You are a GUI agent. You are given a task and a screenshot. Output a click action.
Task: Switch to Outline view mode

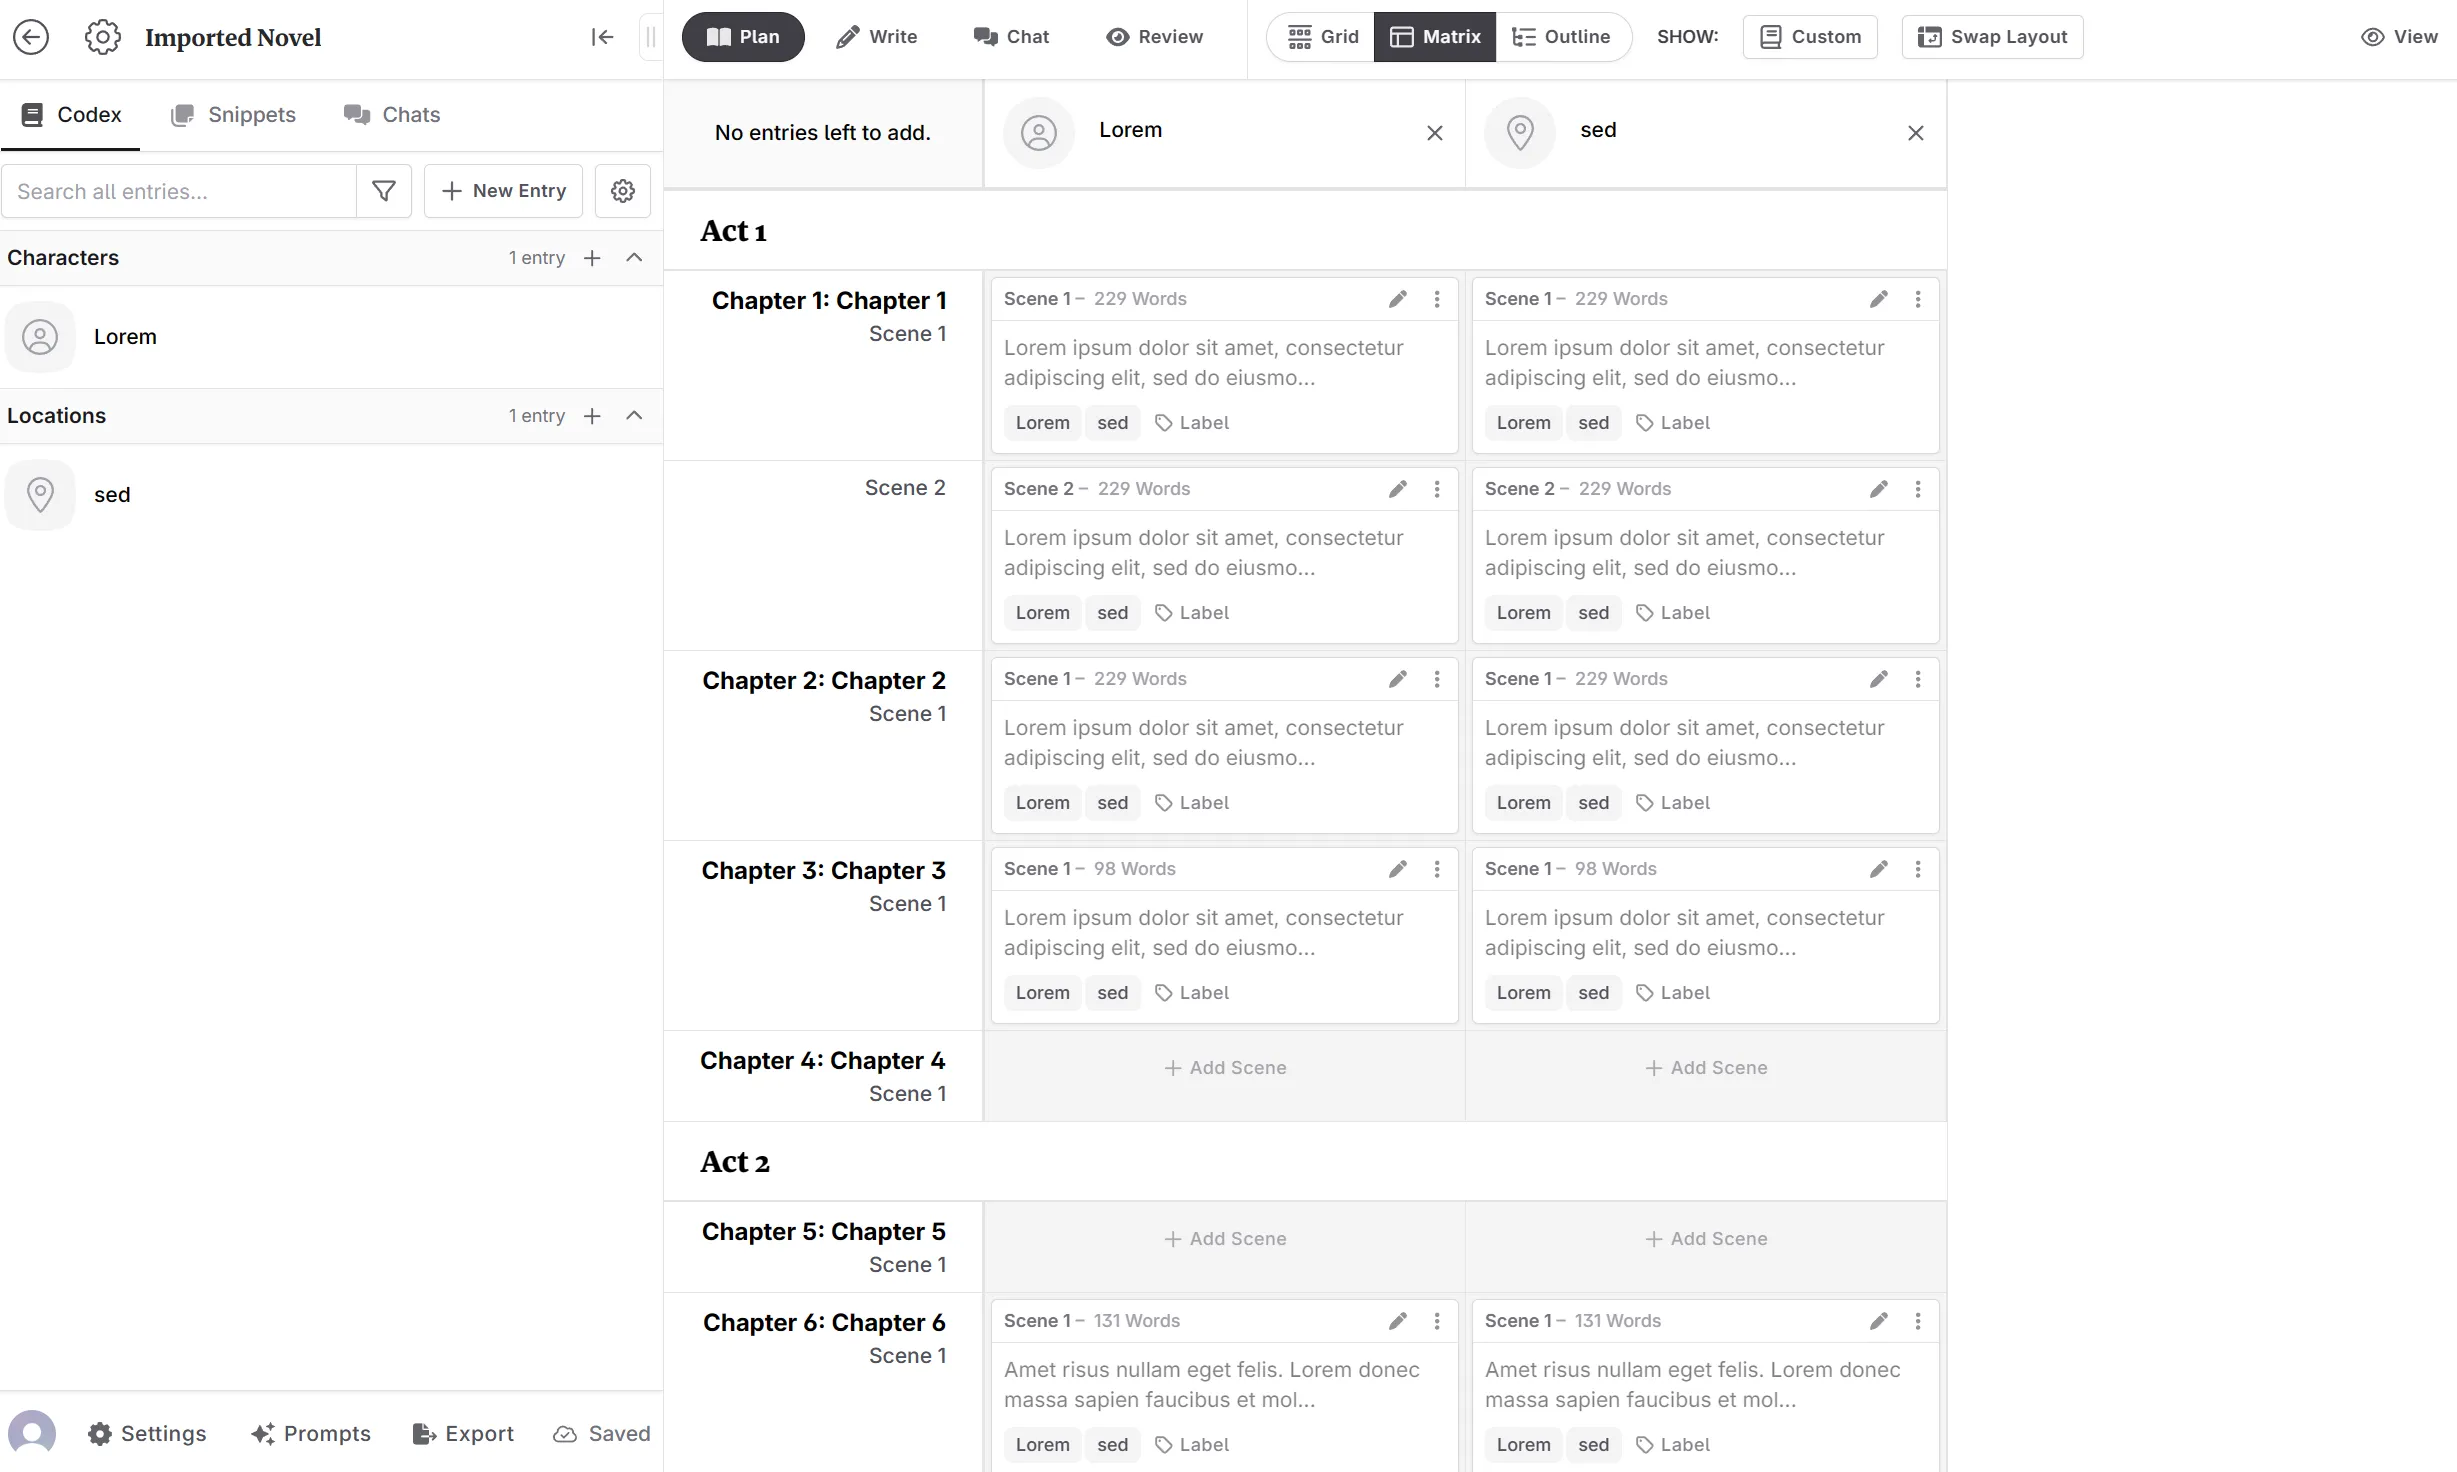1561,37
